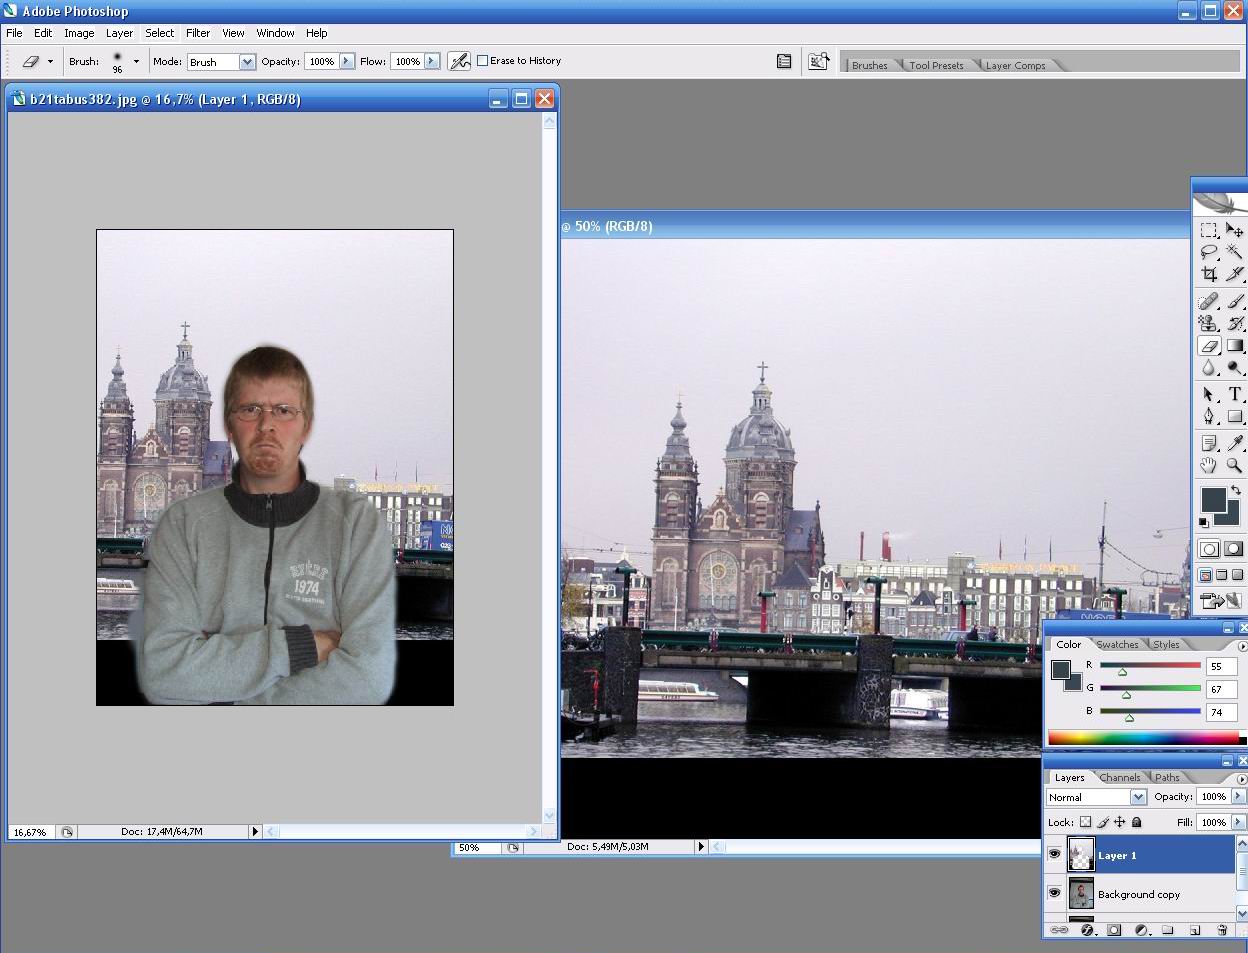Toggle visibility of Background copy layer
The image size is (1248, 953).
click(1054, 893)
